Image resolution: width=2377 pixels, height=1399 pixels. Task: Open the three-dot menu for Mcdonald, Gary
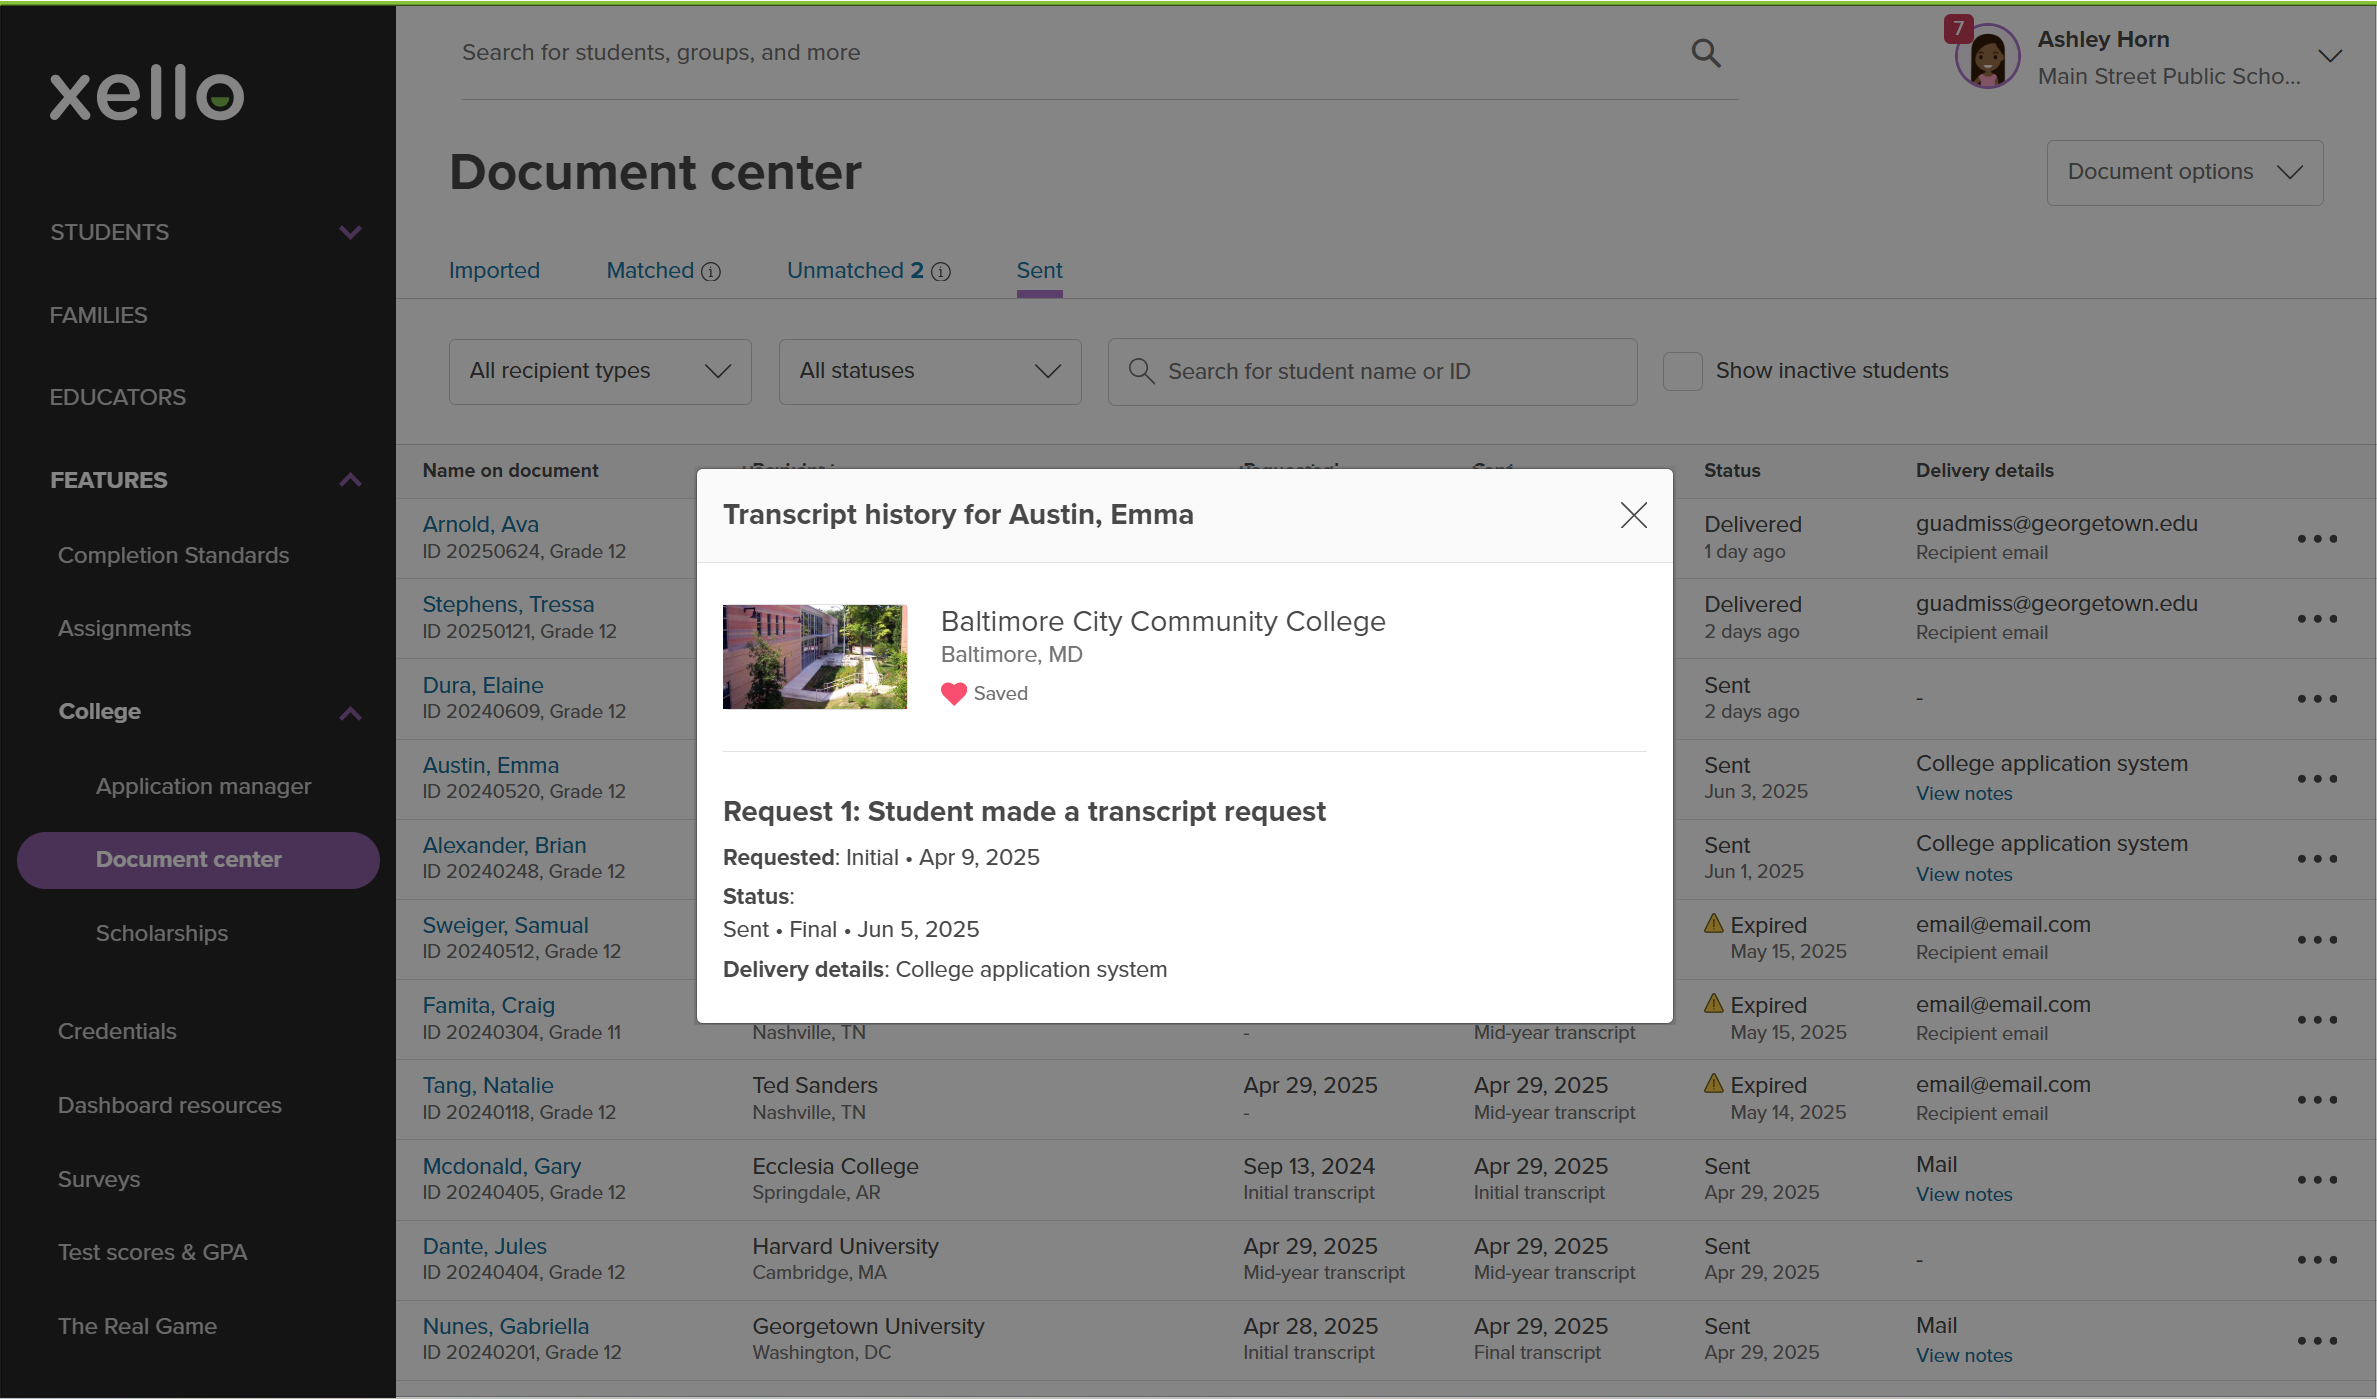tap(2317, 1180)
